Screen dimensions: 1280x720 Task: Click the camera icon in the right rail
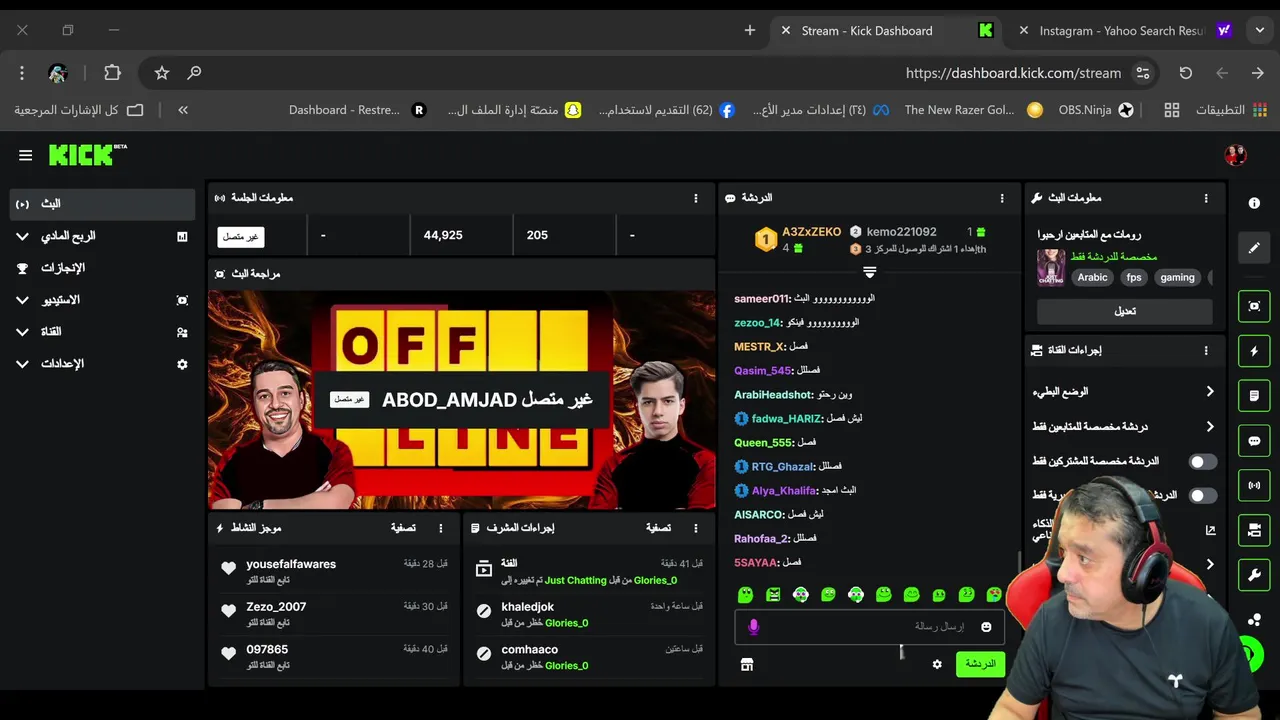tap(1254, 530)
